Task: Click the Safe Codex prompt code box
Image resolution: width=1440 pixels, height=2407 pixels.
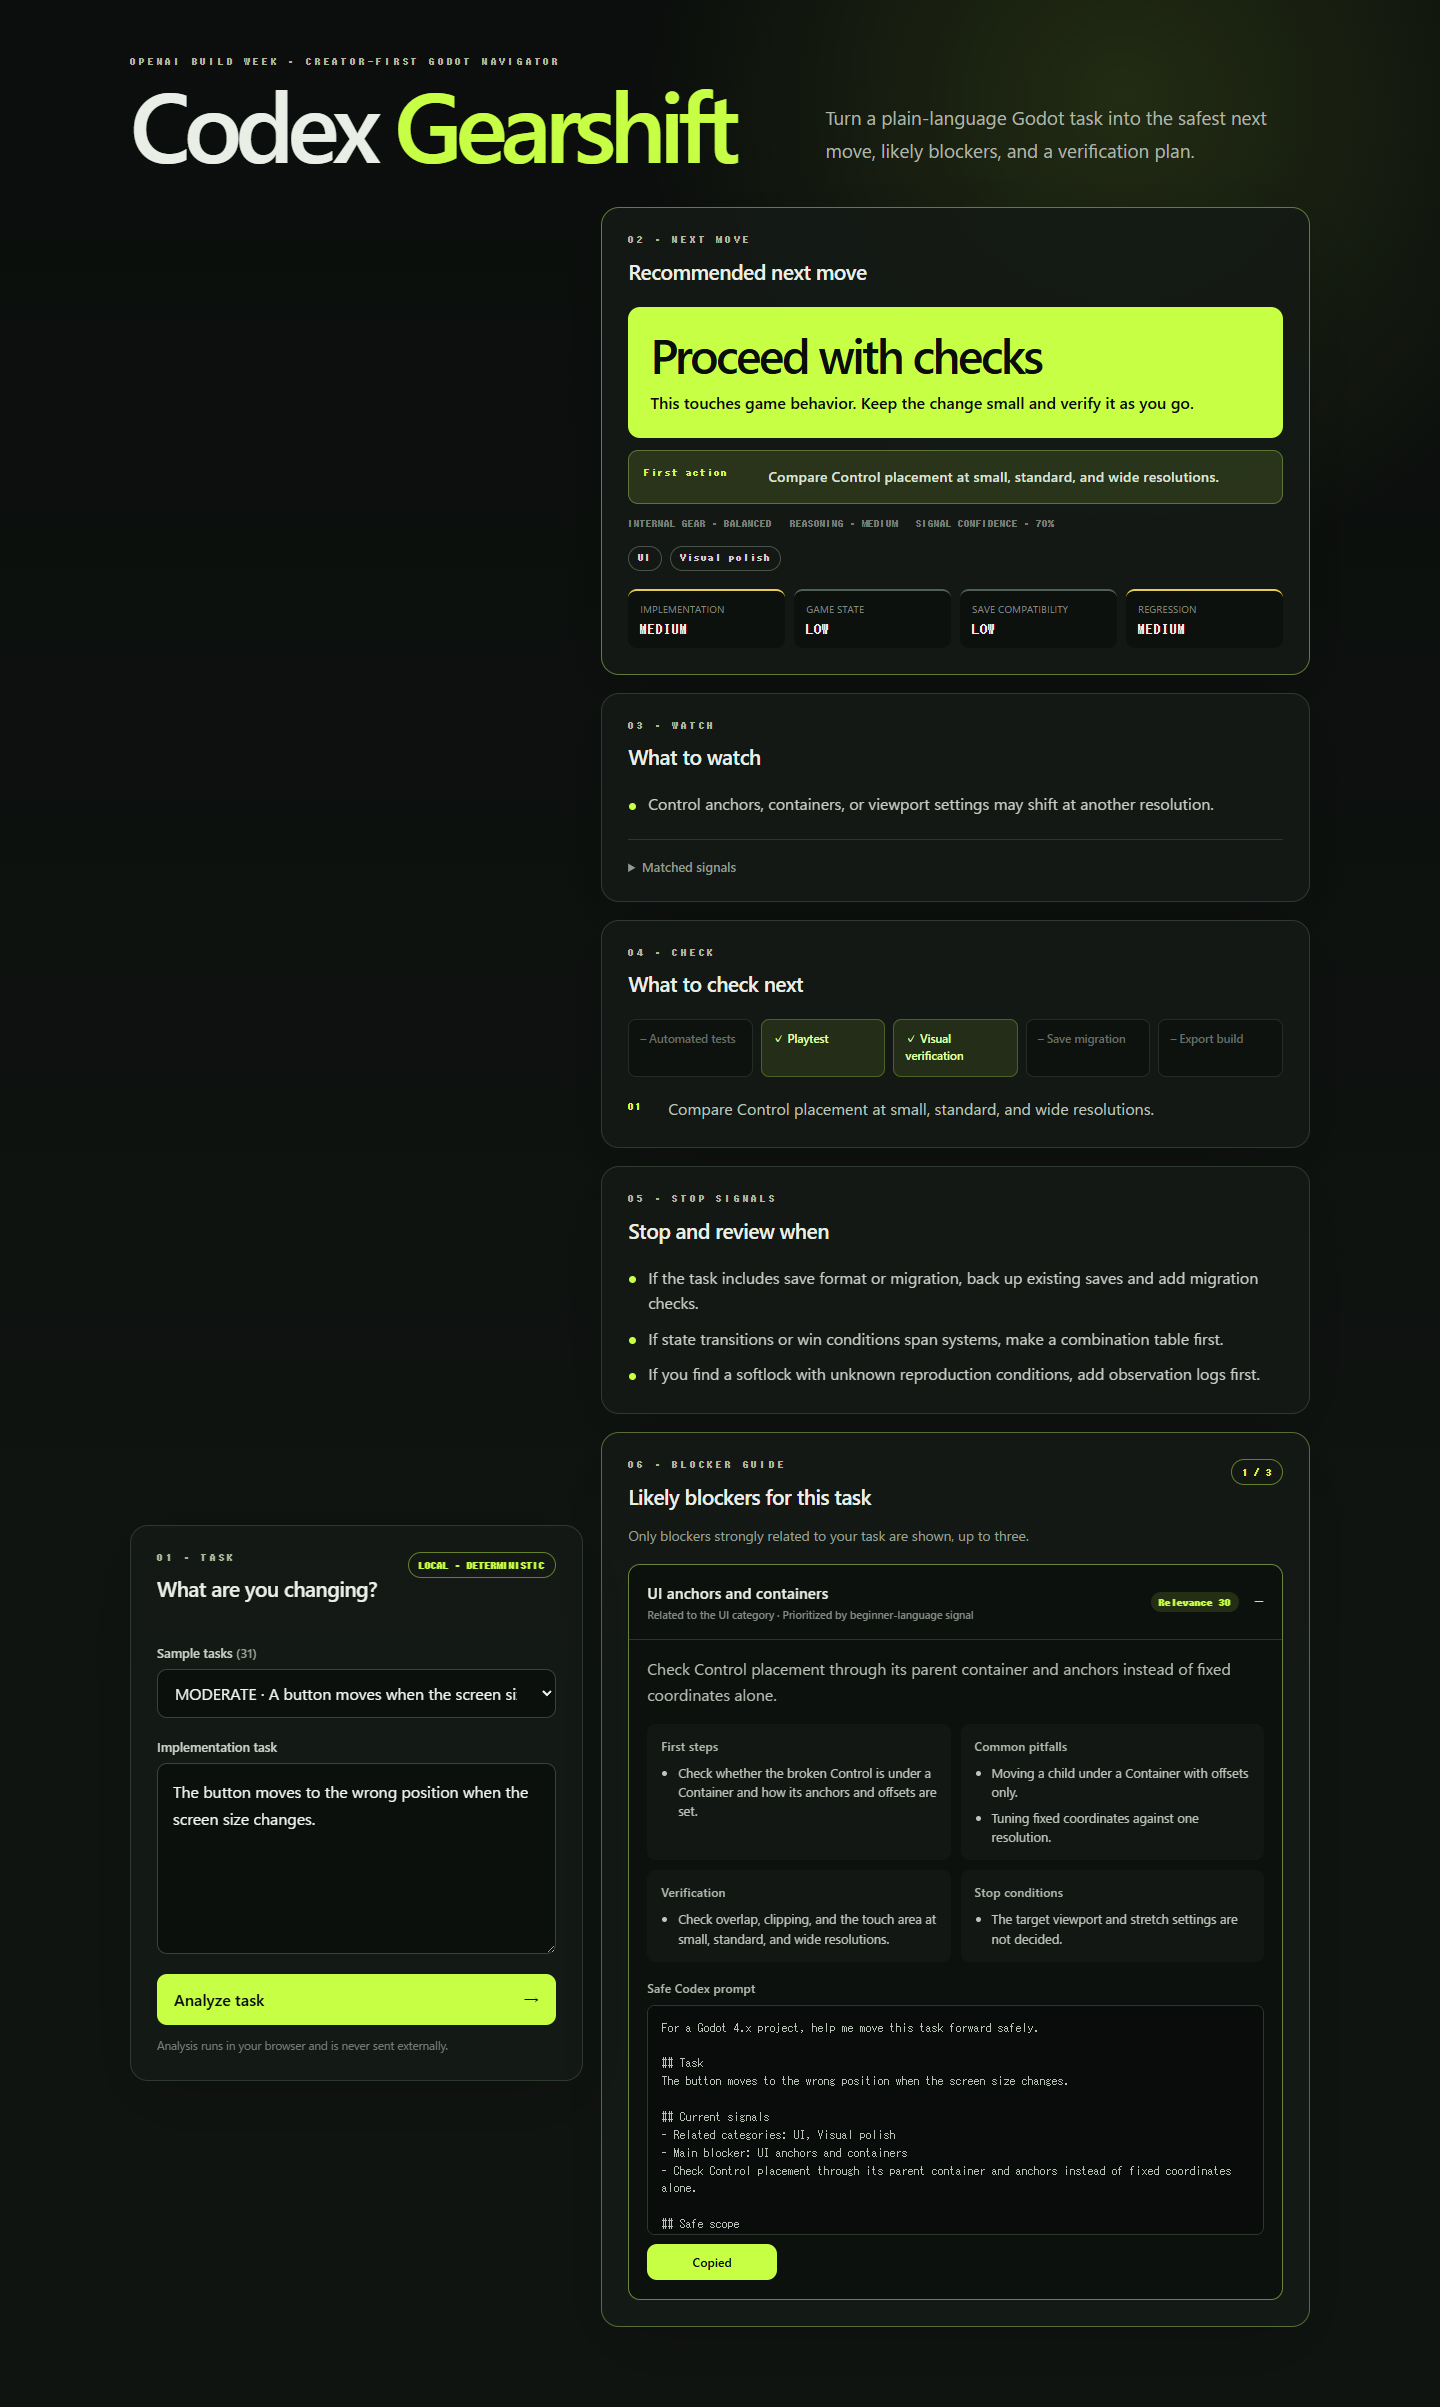Action: point(955,2120)
